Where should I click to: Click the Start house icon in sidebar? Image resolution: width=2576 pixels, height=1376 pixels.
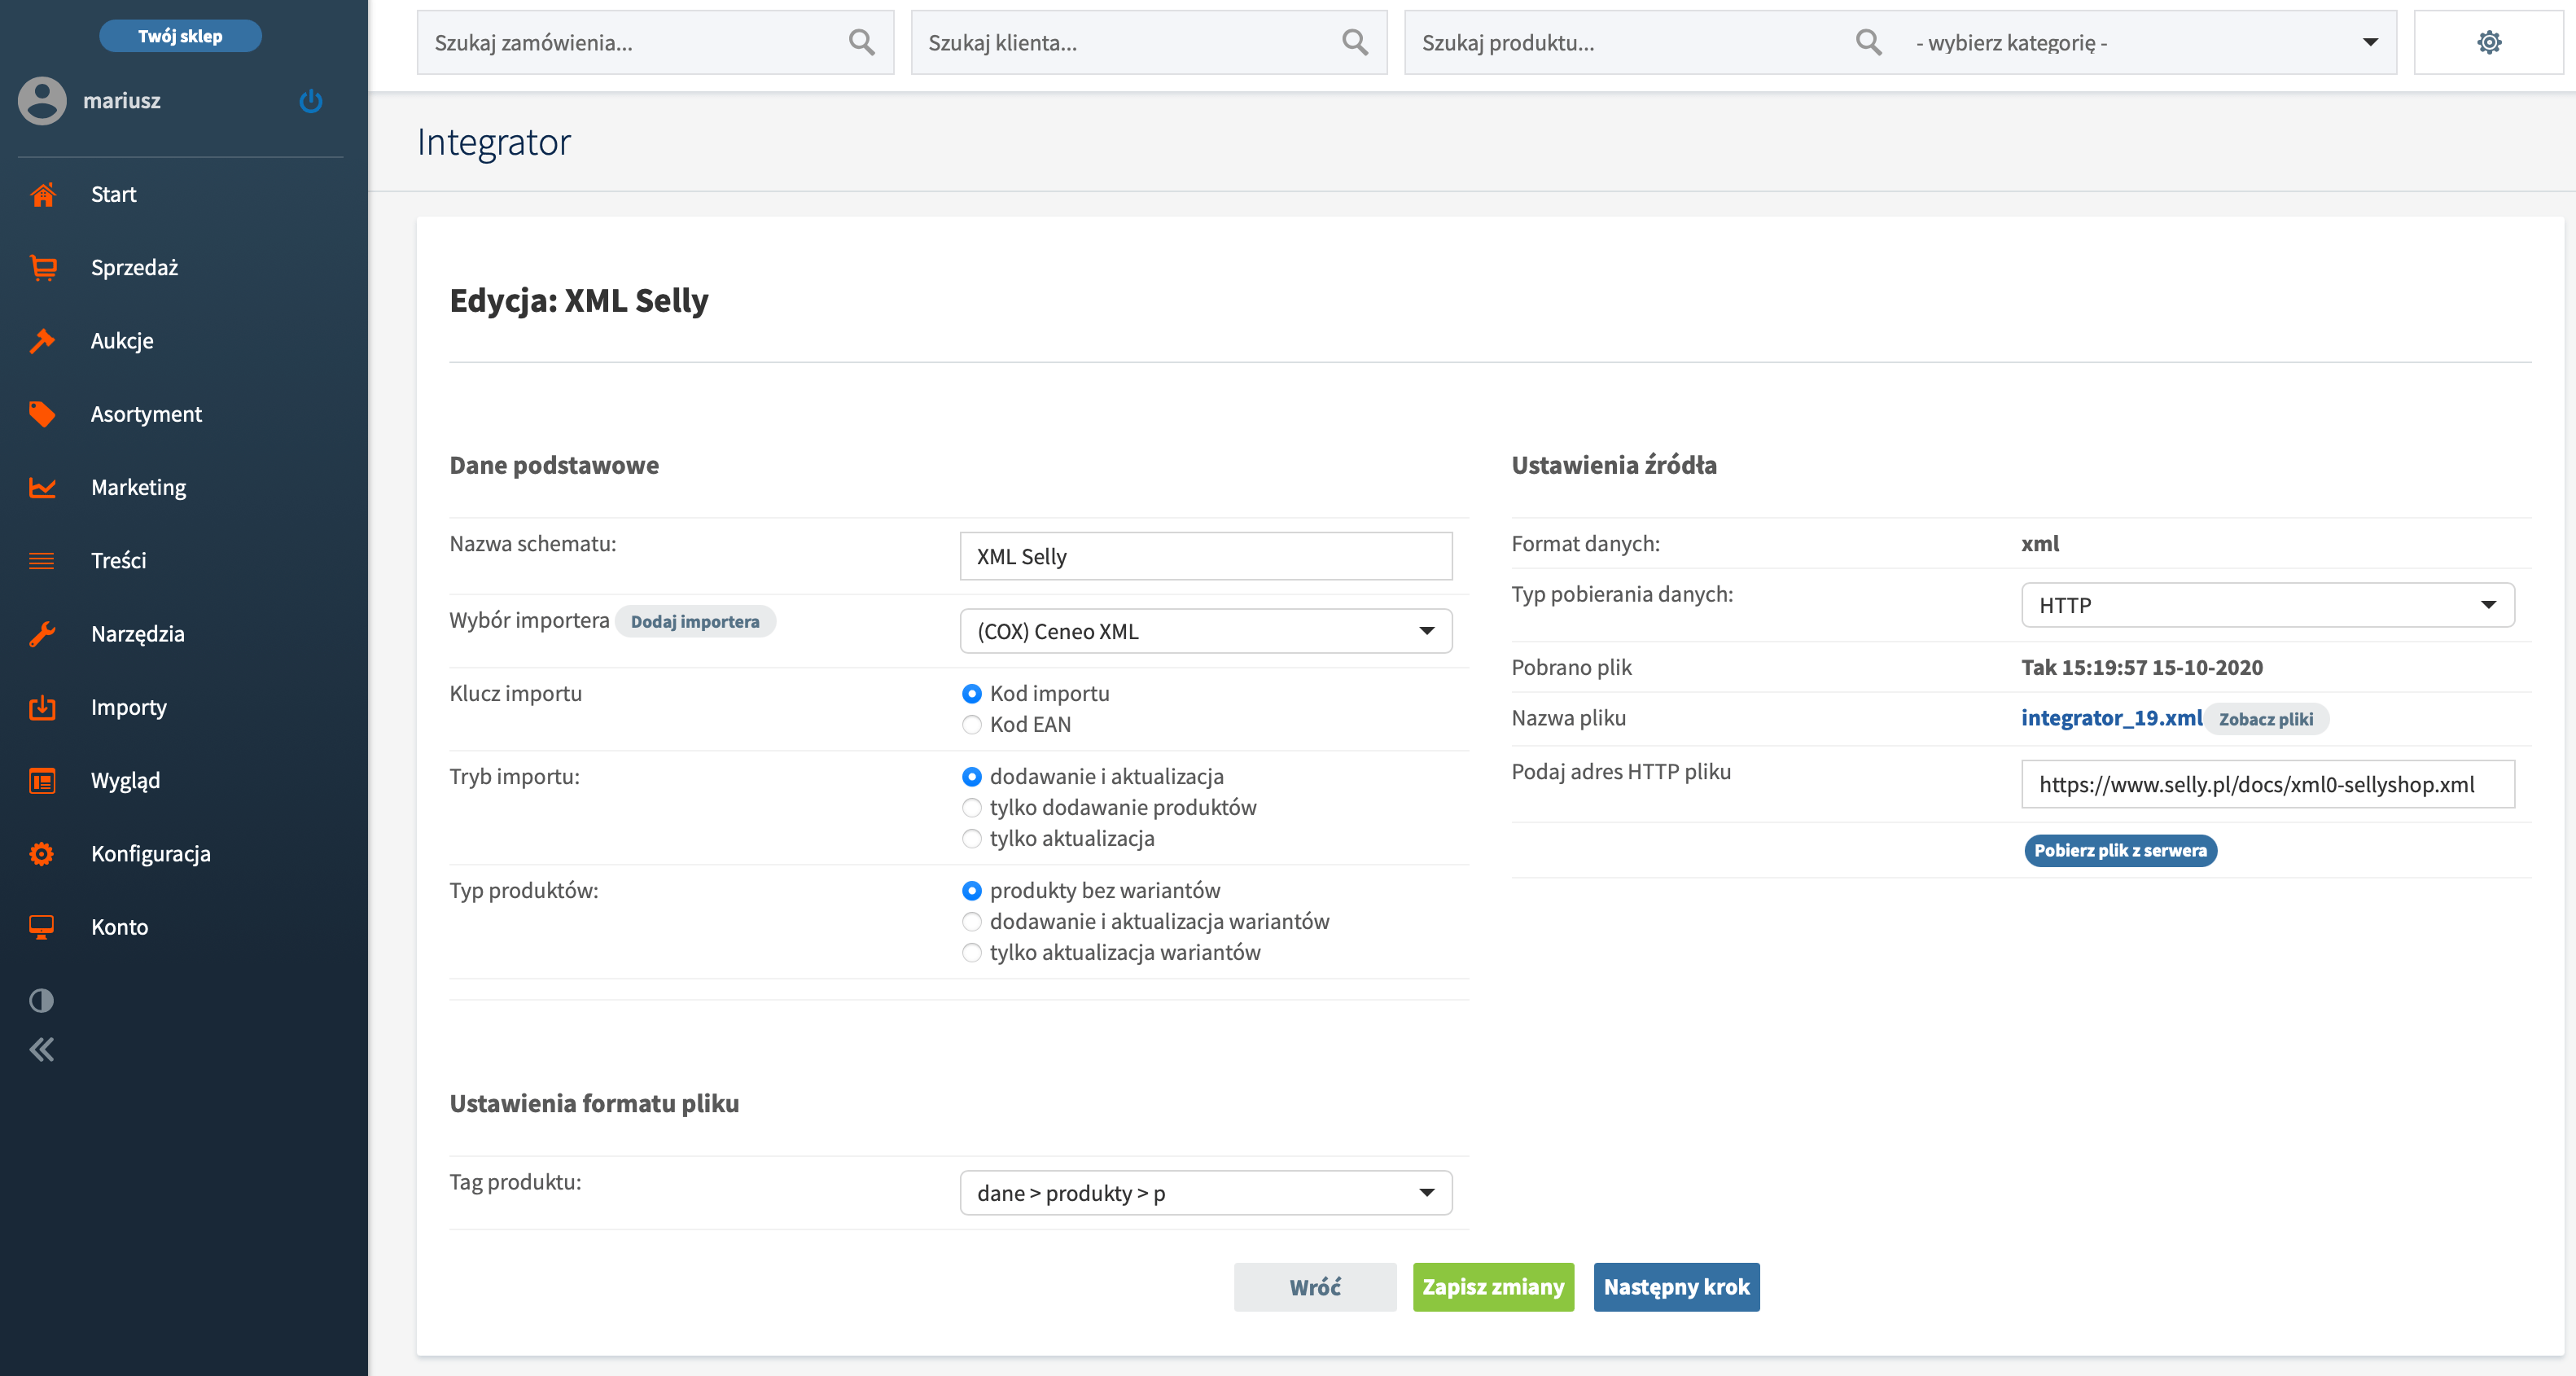click(x=42, y=194)
